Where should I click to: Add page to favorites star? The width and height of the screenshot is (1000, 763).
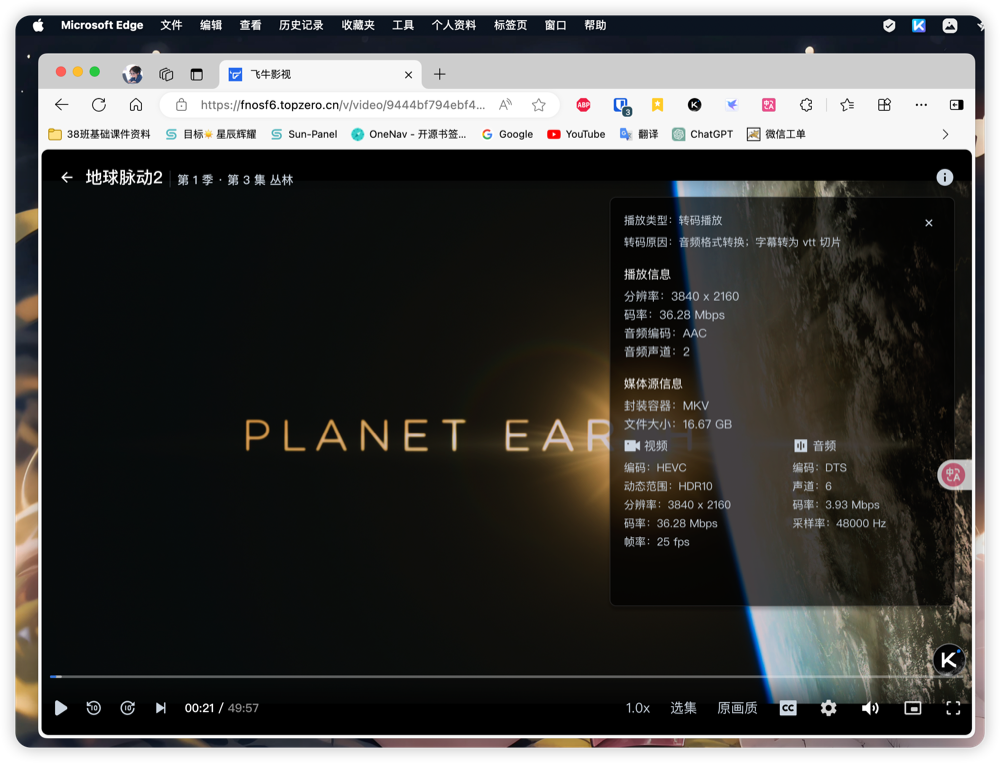tap(539, 105)
